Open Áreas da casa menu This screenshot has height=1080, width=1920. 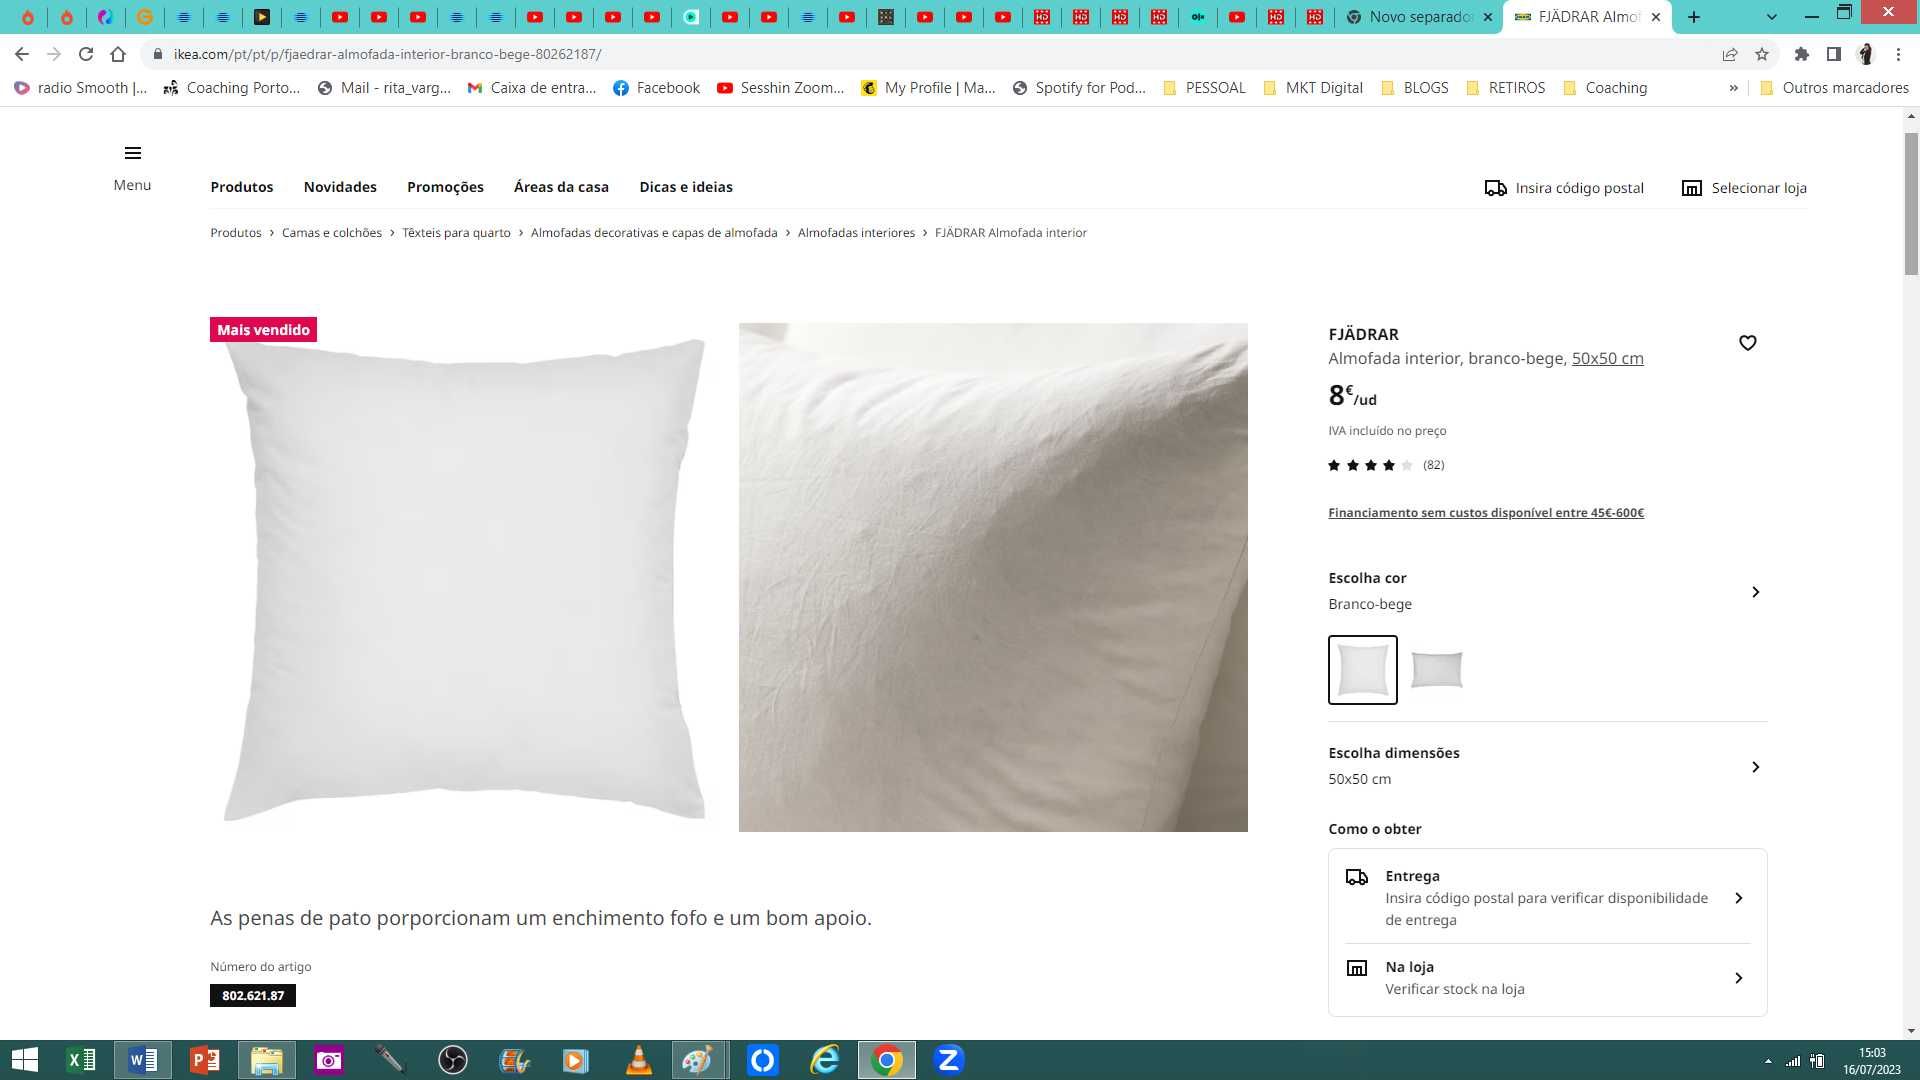pyautogui.click(x=561, y=187)
